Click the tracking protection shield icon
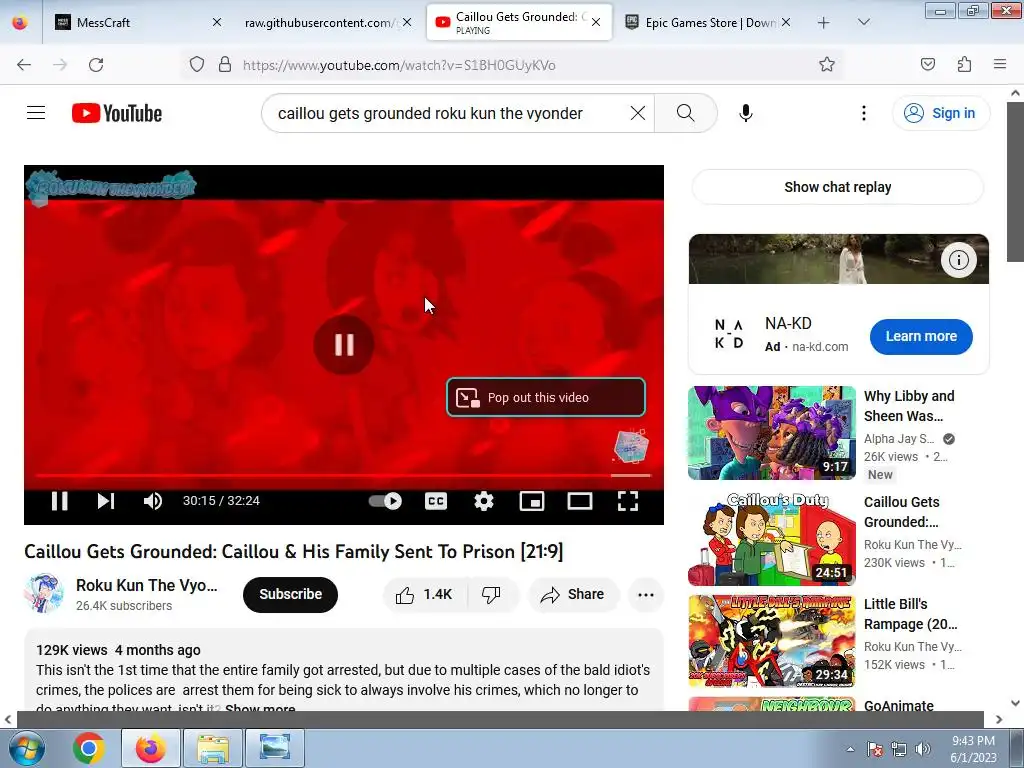This screenshot has height=768, width=1024. tap(197, 65)
